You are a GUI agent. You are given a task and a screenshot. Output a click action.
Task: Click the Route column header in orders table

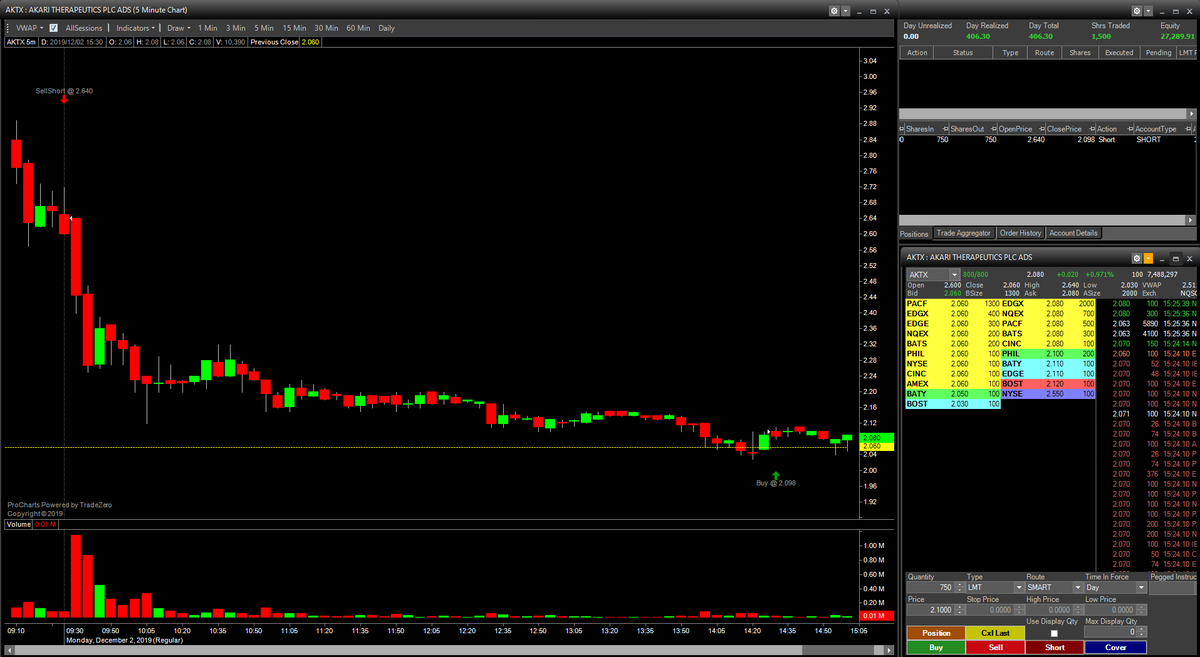pyautogui.click(x=1044, y=52)
